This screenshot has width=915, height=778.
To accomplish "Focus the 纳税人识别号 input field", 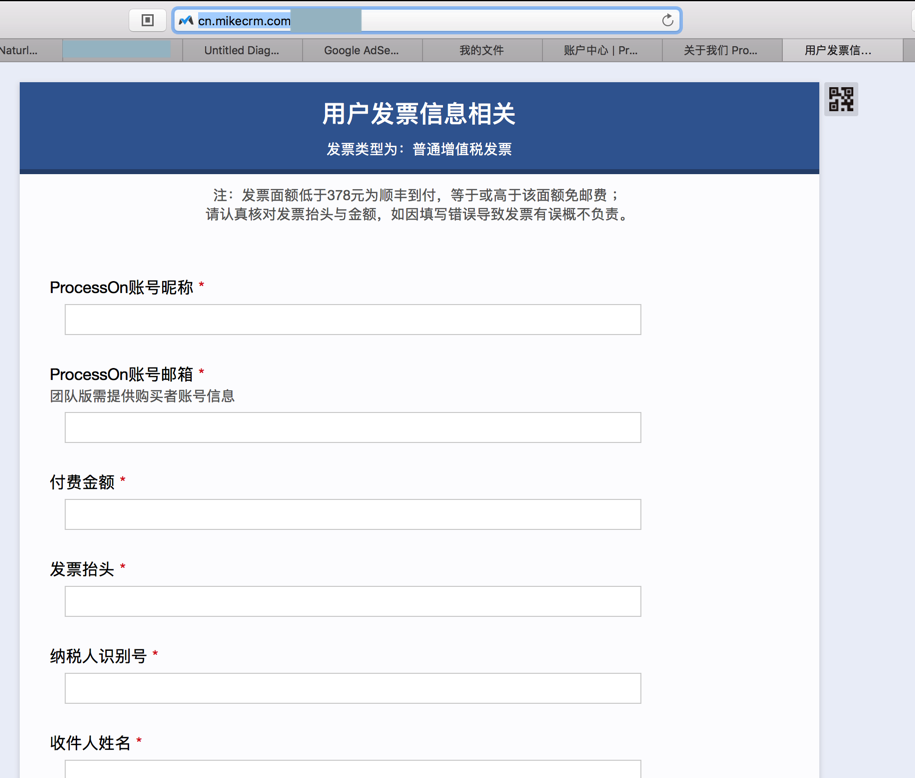I will (353, 688).
